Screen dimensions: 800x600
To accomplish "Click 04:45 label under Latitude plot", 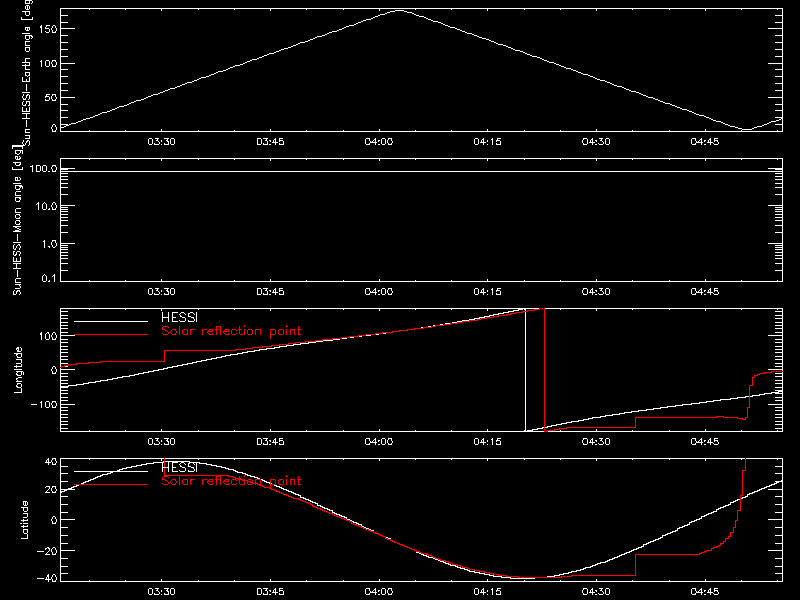I will [x=705, y=592].
